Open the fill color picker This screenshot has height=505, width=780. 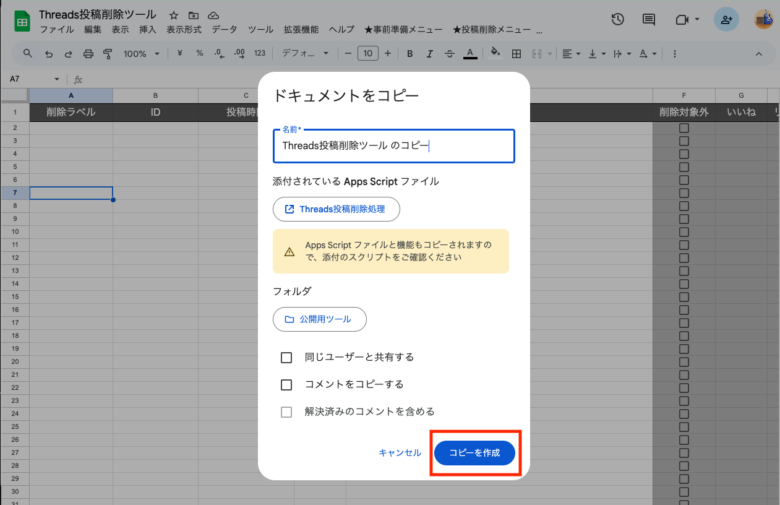coord(495,53)
